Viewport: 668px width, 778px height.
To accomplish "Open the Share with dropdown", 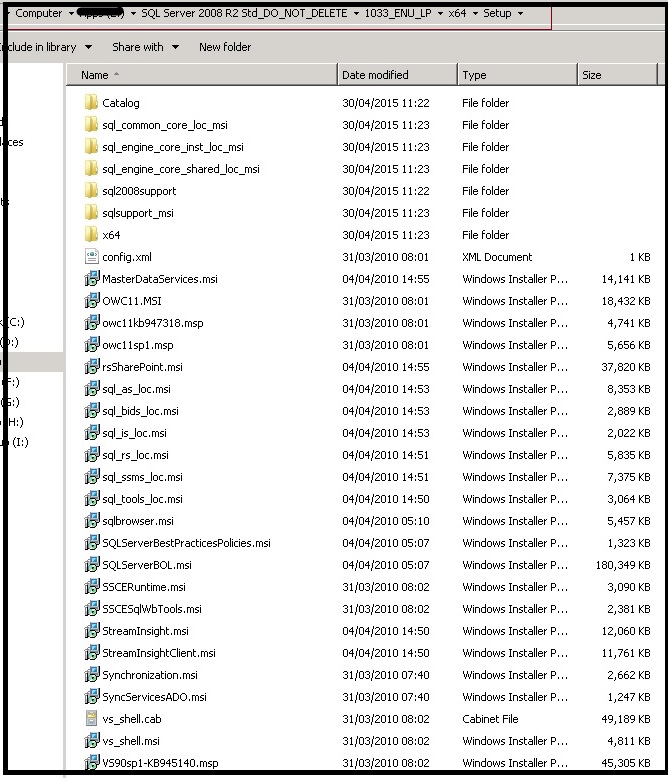I will (x=145, y=47).
